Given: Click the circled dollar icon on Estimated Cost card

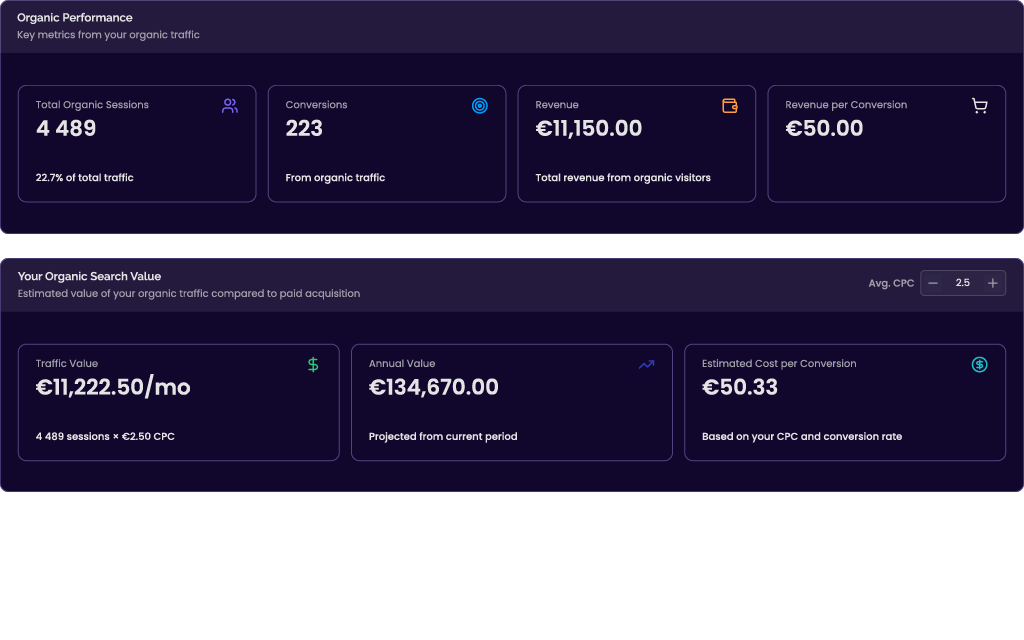Looking at the screenshot, I should click(x=980, y=364).
